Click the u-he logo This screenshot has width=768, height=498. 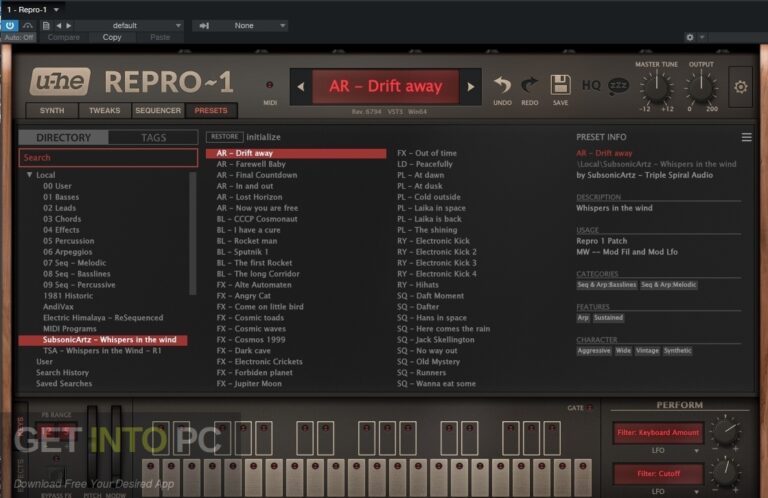60,81
